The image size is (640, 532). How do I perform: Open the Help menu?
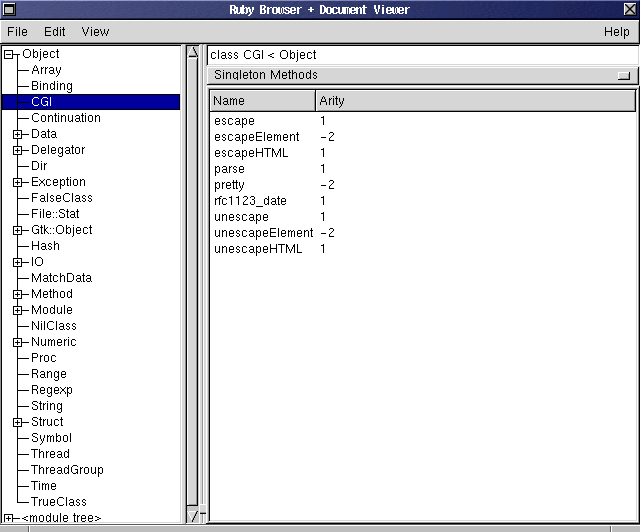[617, 32]
